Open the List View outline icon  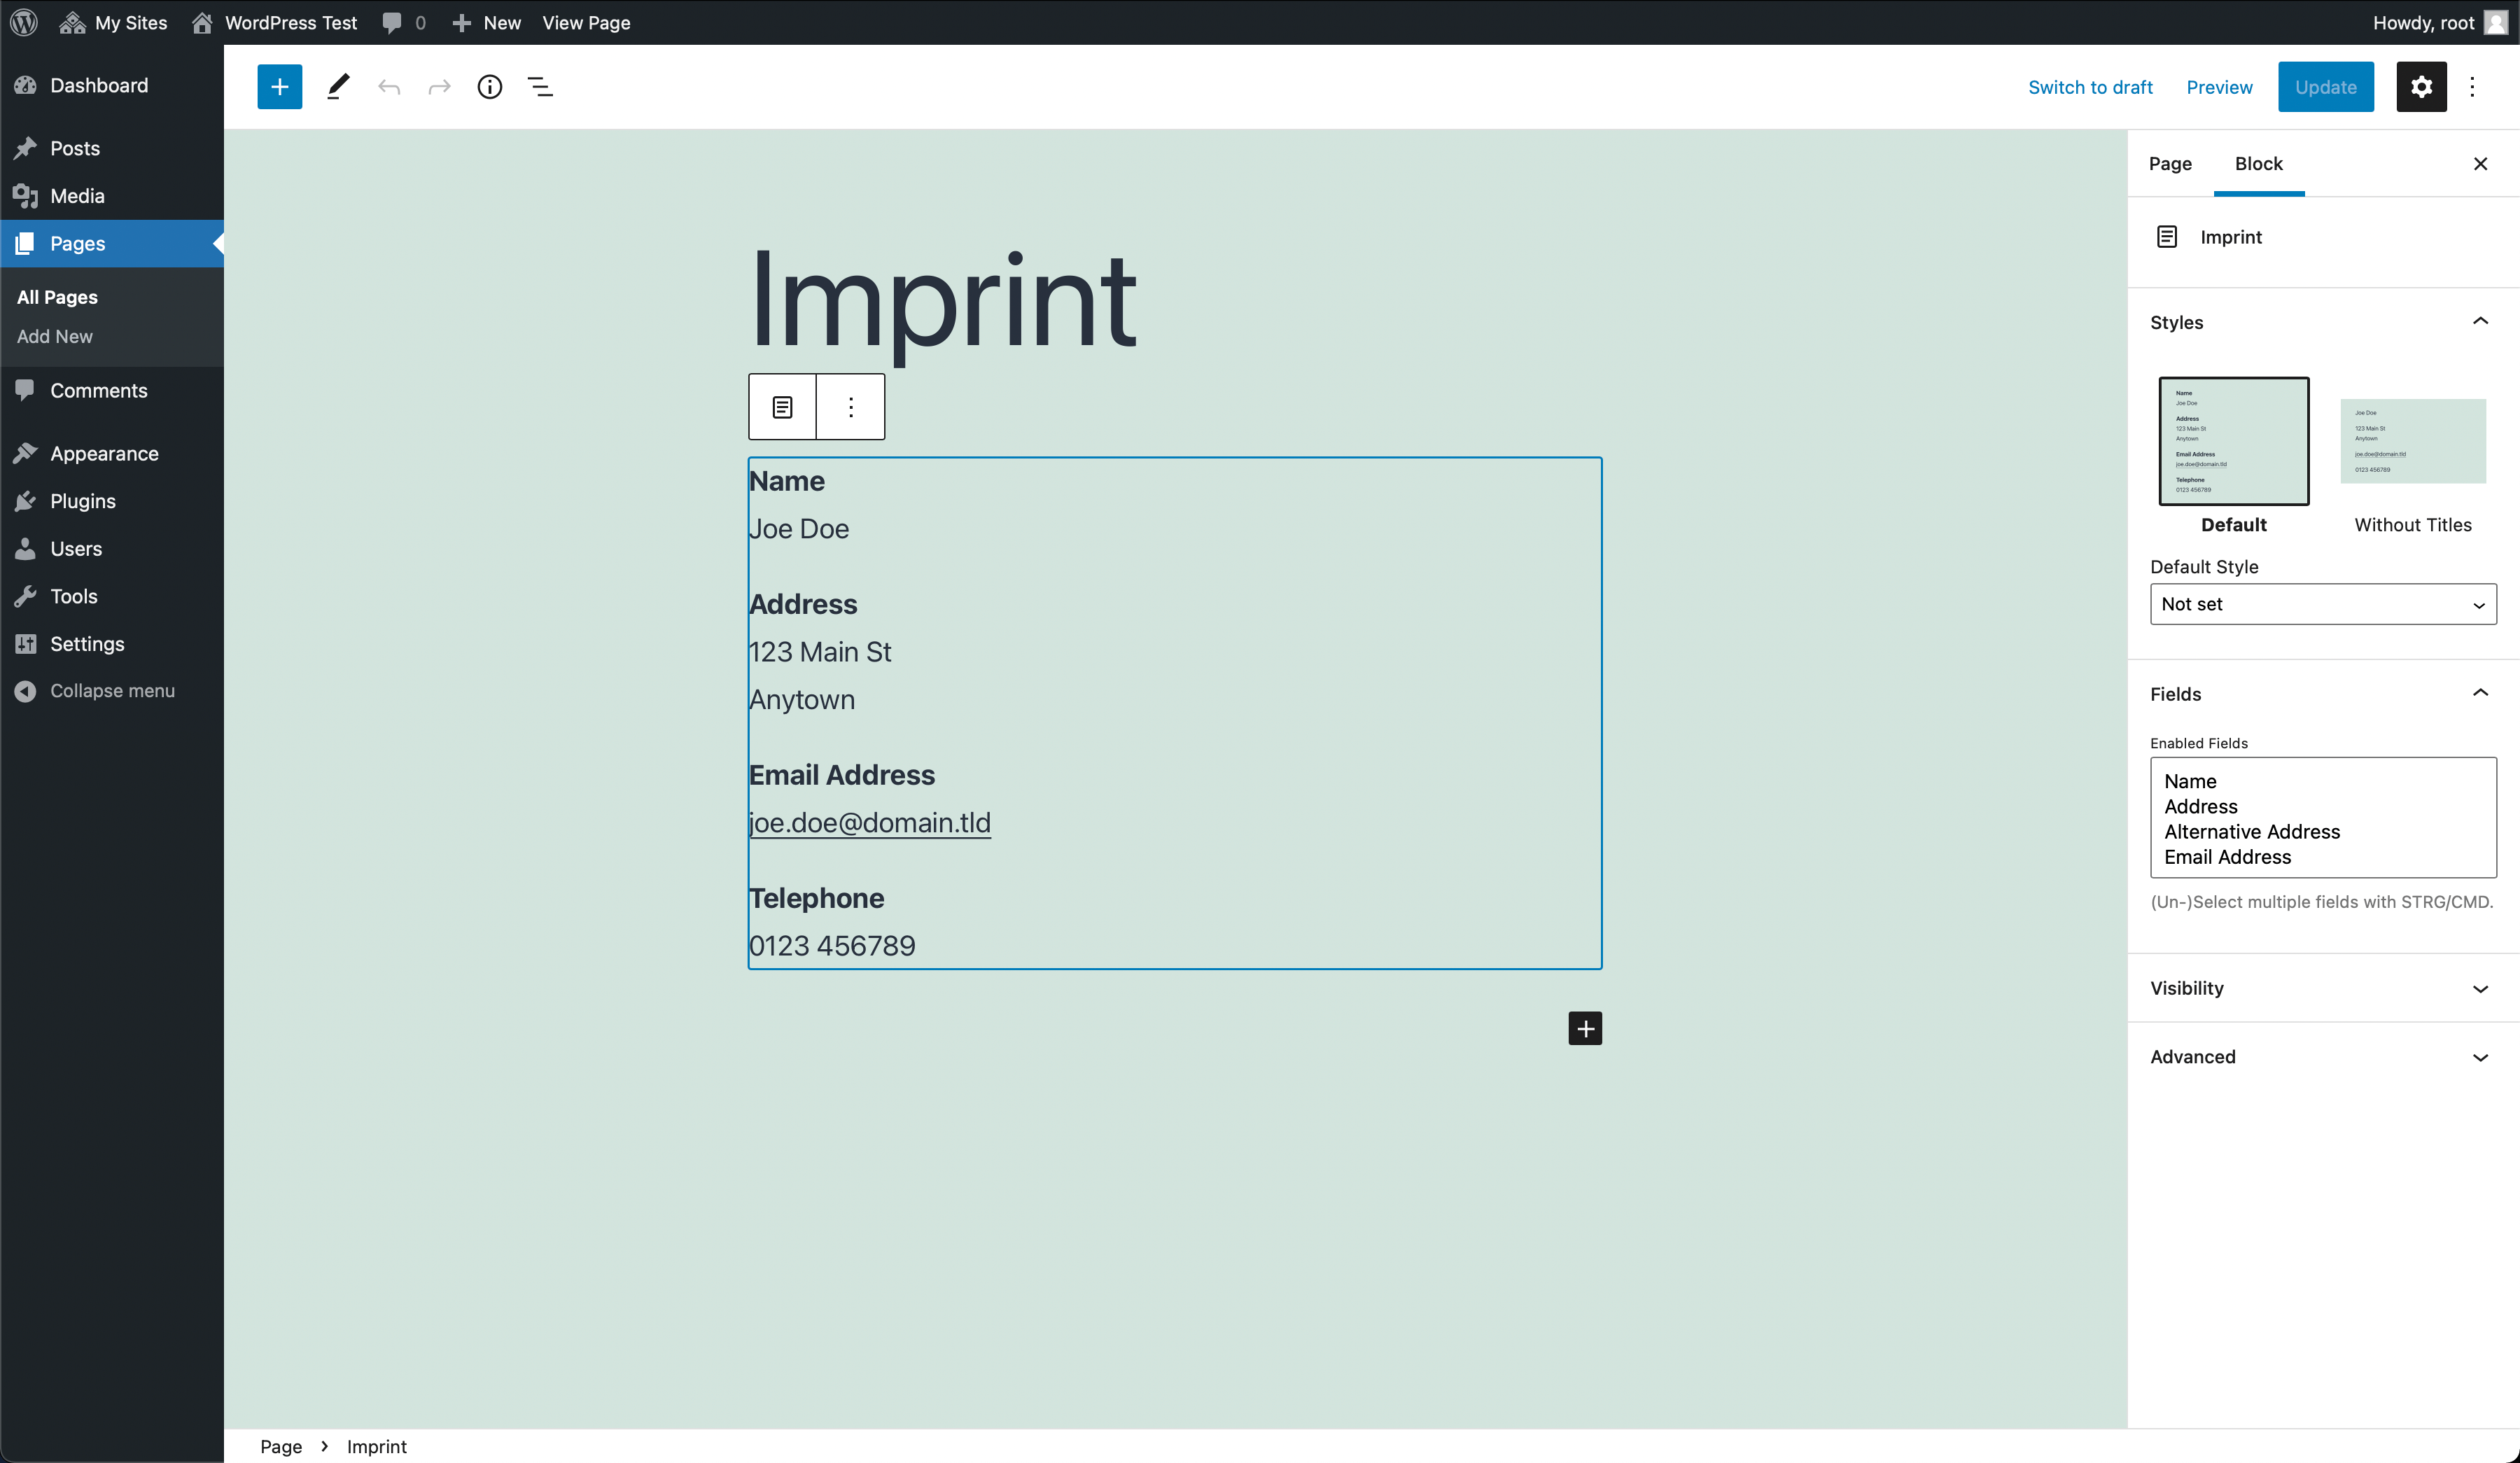tap(540, 87)
